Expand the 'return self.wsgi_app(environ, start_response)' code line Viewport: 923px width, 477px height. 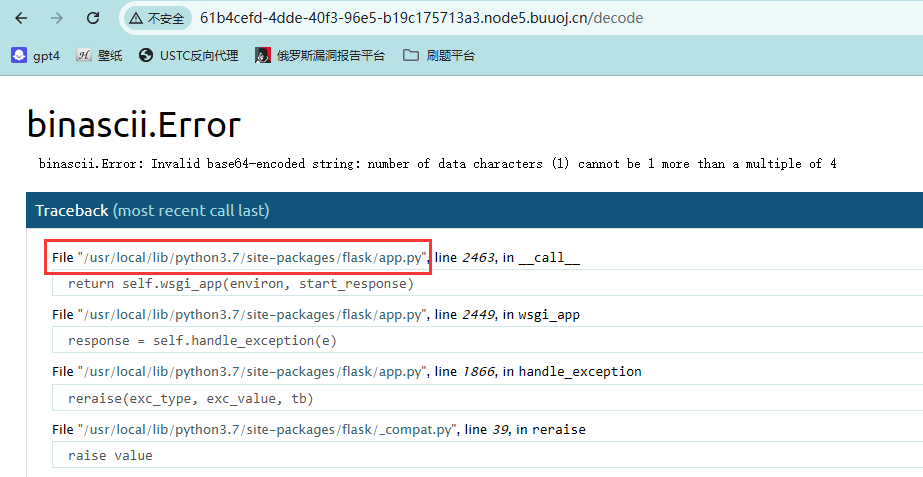(240, 283)
